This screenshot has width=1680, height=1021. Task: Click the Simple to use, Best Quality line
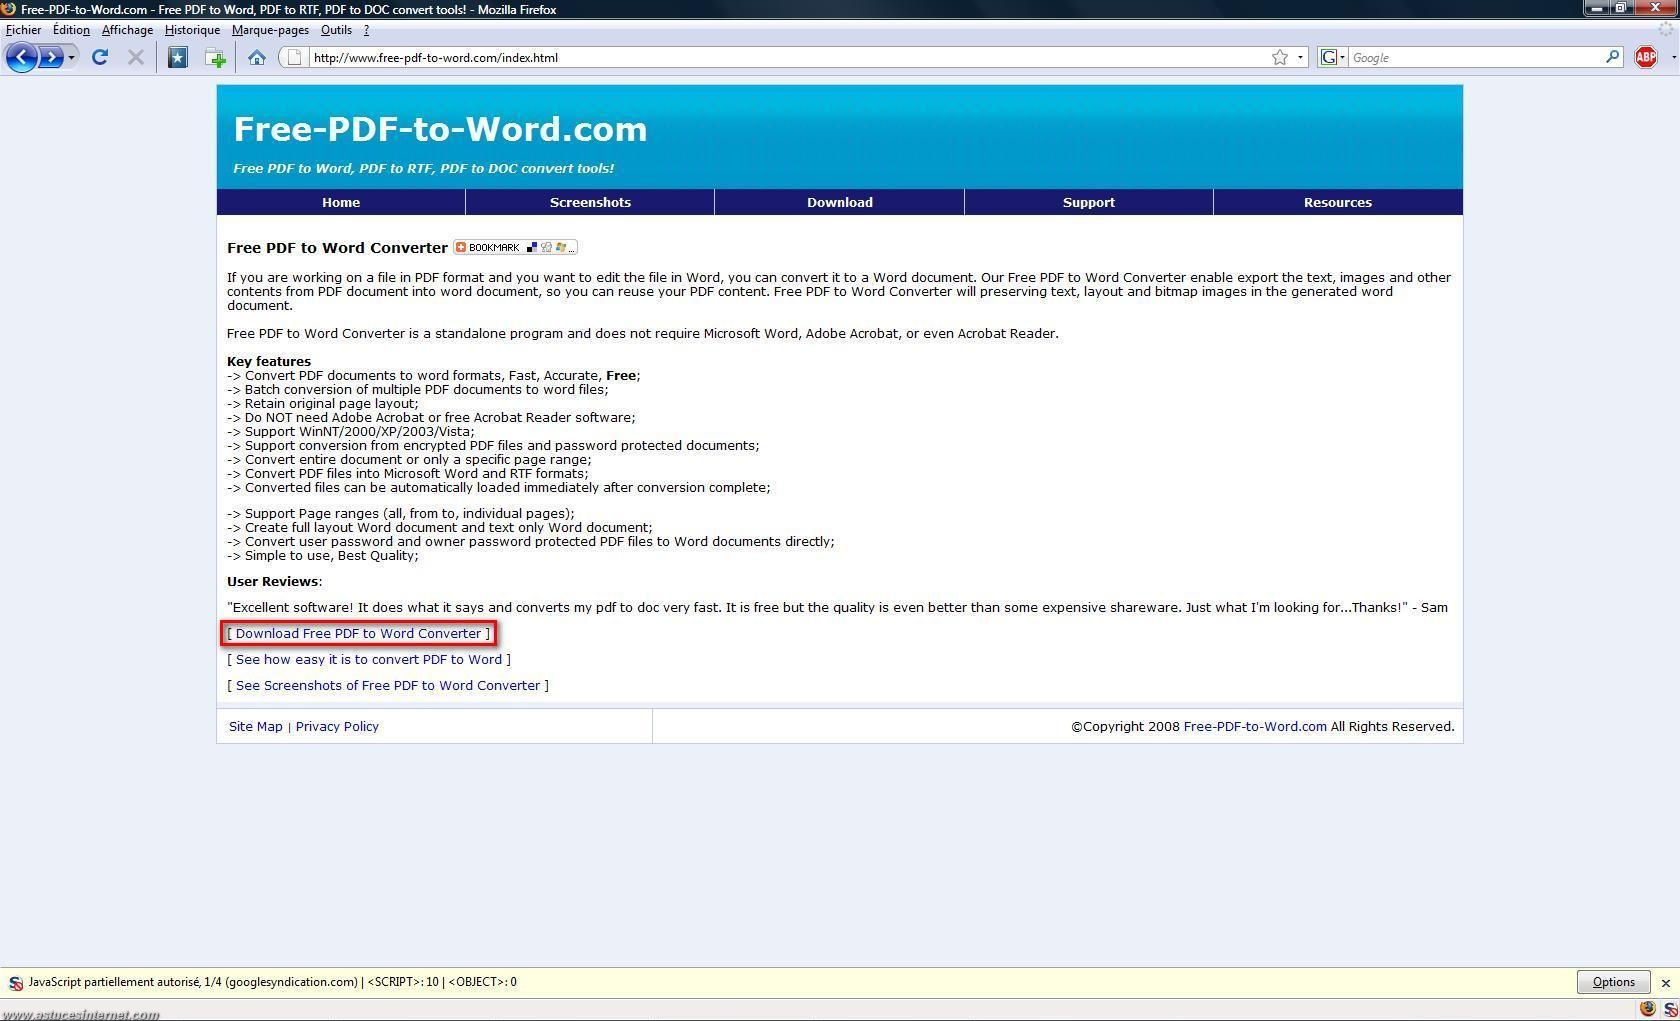[323, 555]
